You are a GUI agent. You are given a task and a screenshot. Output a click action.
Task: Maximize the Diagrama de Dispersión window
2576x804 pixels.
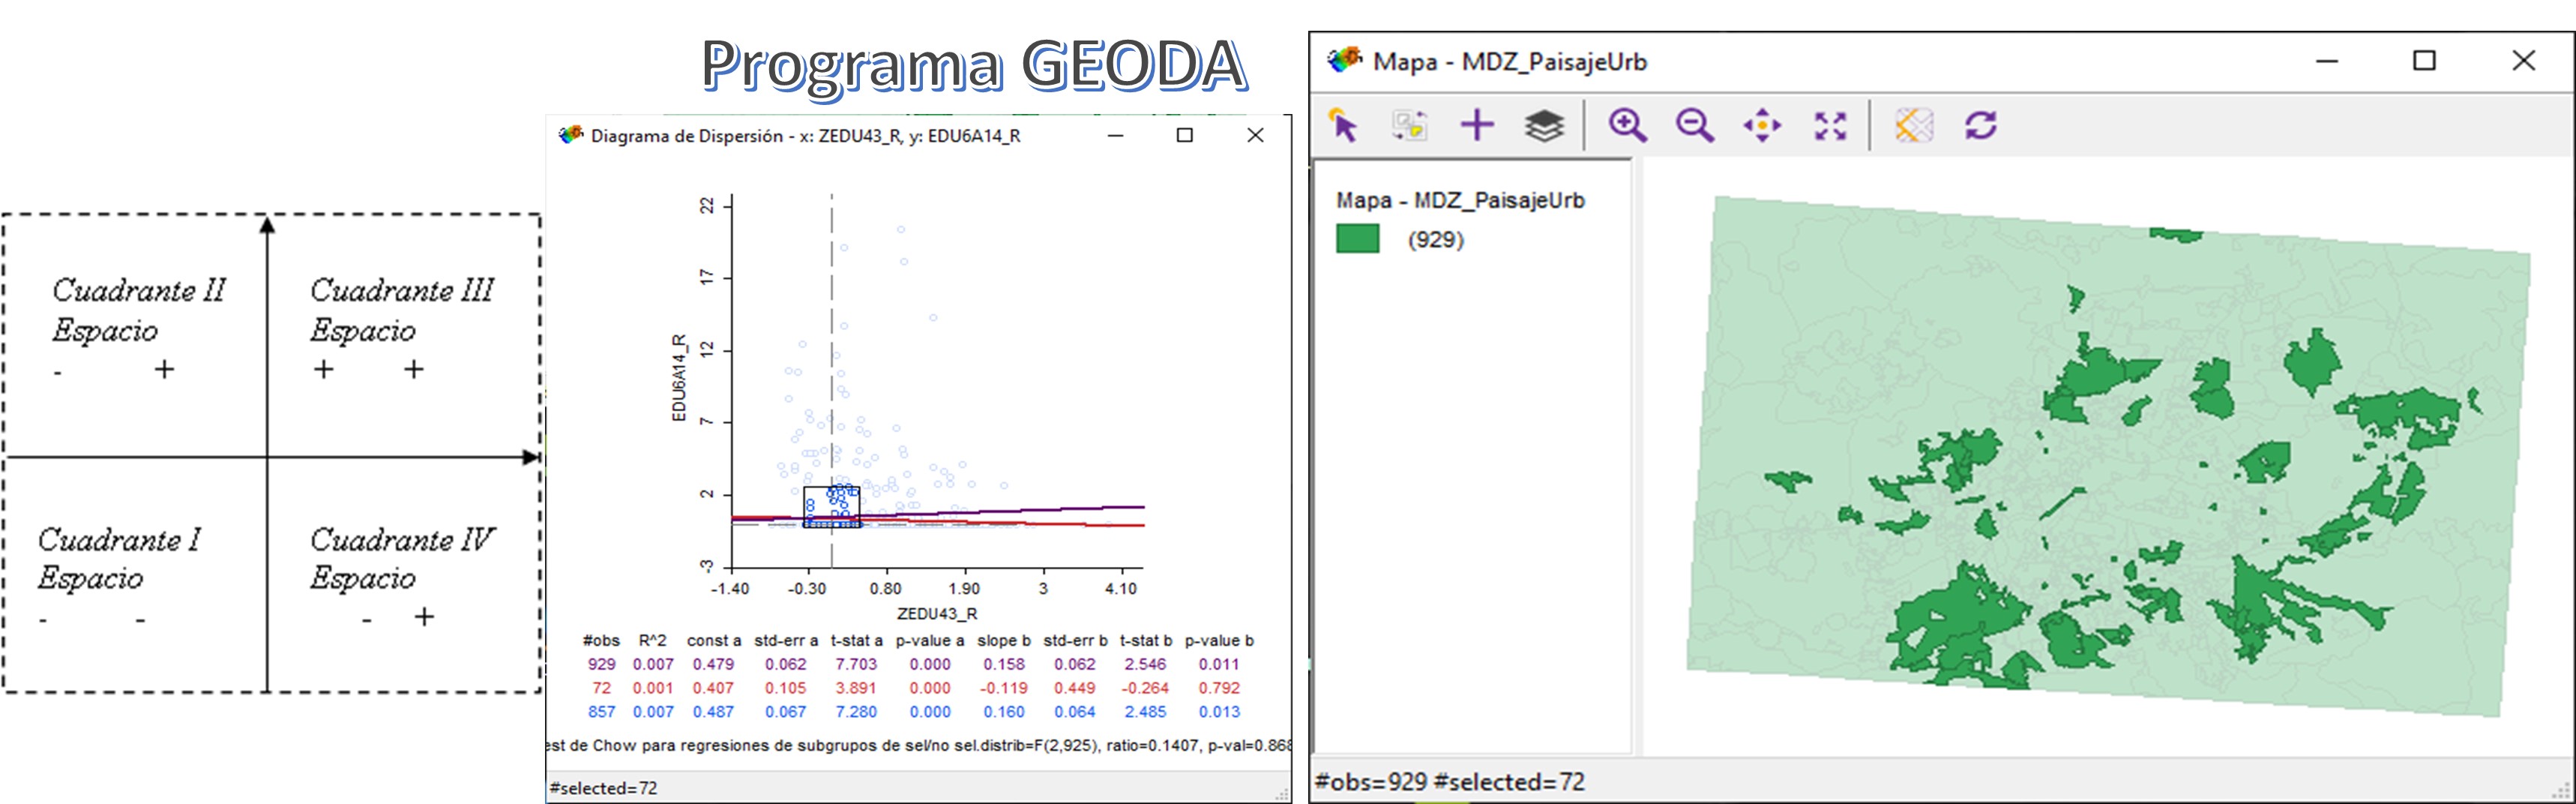pyautogui.click(x=1185, y=135)
